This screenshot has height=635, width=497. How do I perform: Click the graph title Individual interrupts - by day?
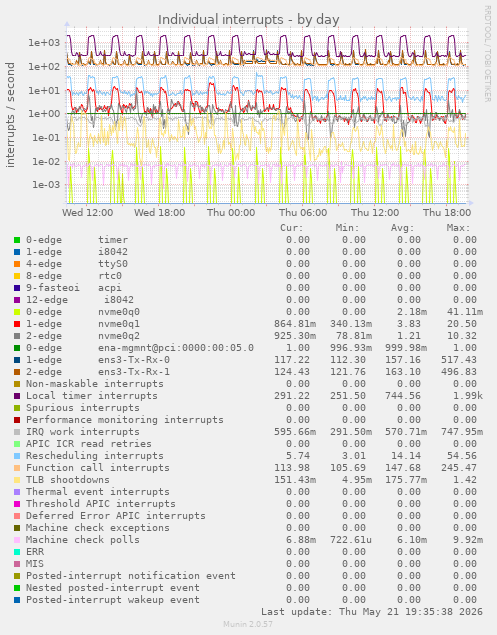pyautogui.click(x=248, y=19)
